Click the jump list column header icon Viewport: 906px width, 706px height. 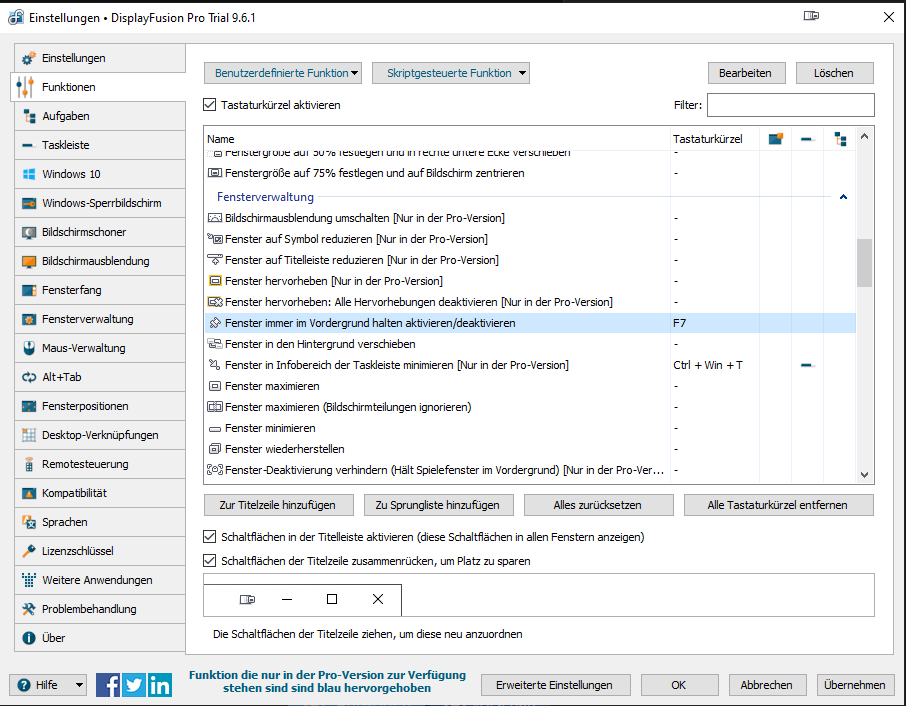point(841,139)
